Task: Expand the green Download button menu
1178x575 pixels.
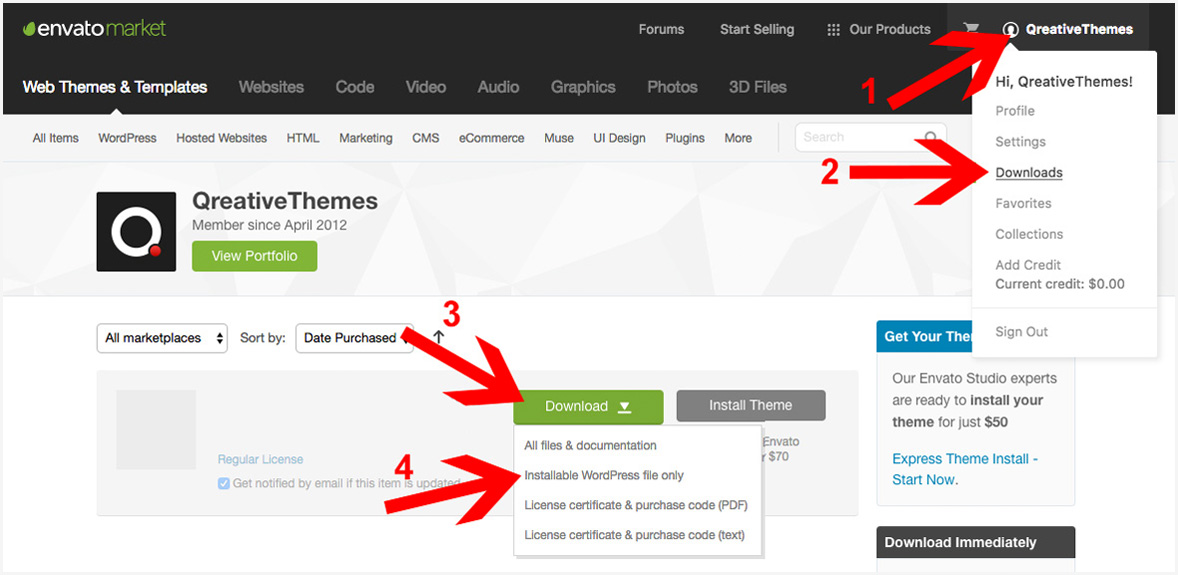Action: (588, 407)
